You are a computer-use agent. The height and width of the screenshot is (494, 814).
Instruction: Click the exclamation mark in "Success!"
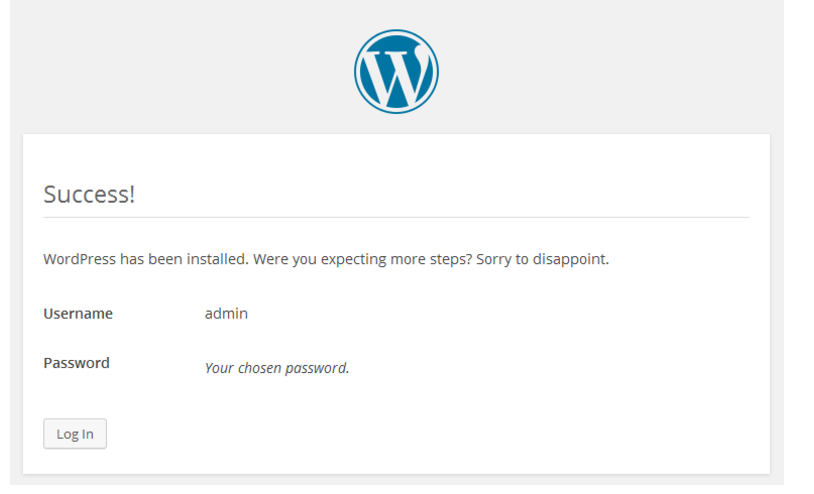132,195
